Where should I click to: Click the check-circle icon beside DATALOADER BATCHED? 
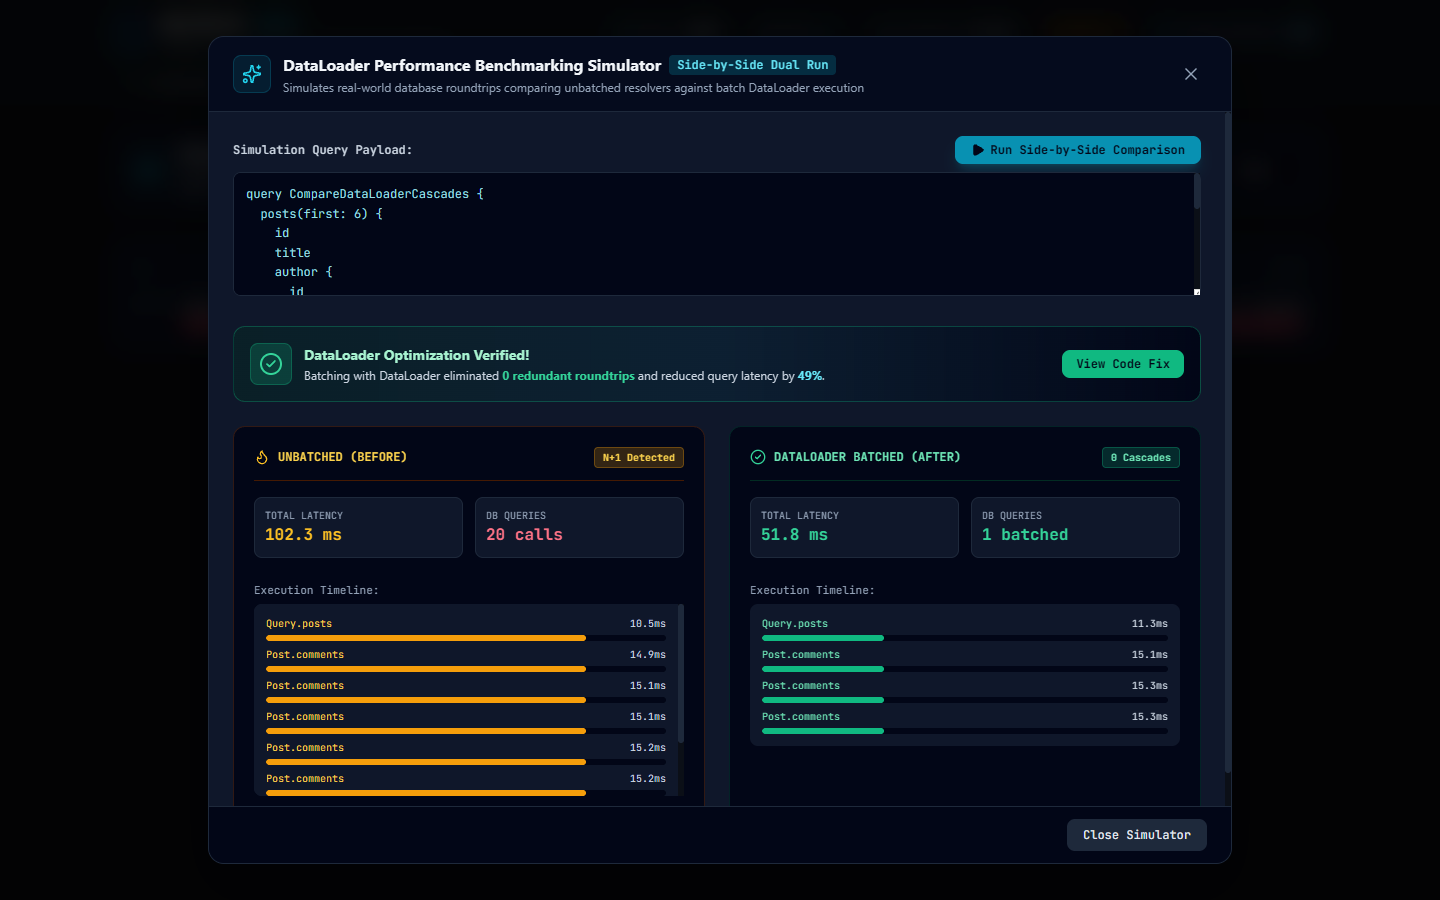(758, 457)
